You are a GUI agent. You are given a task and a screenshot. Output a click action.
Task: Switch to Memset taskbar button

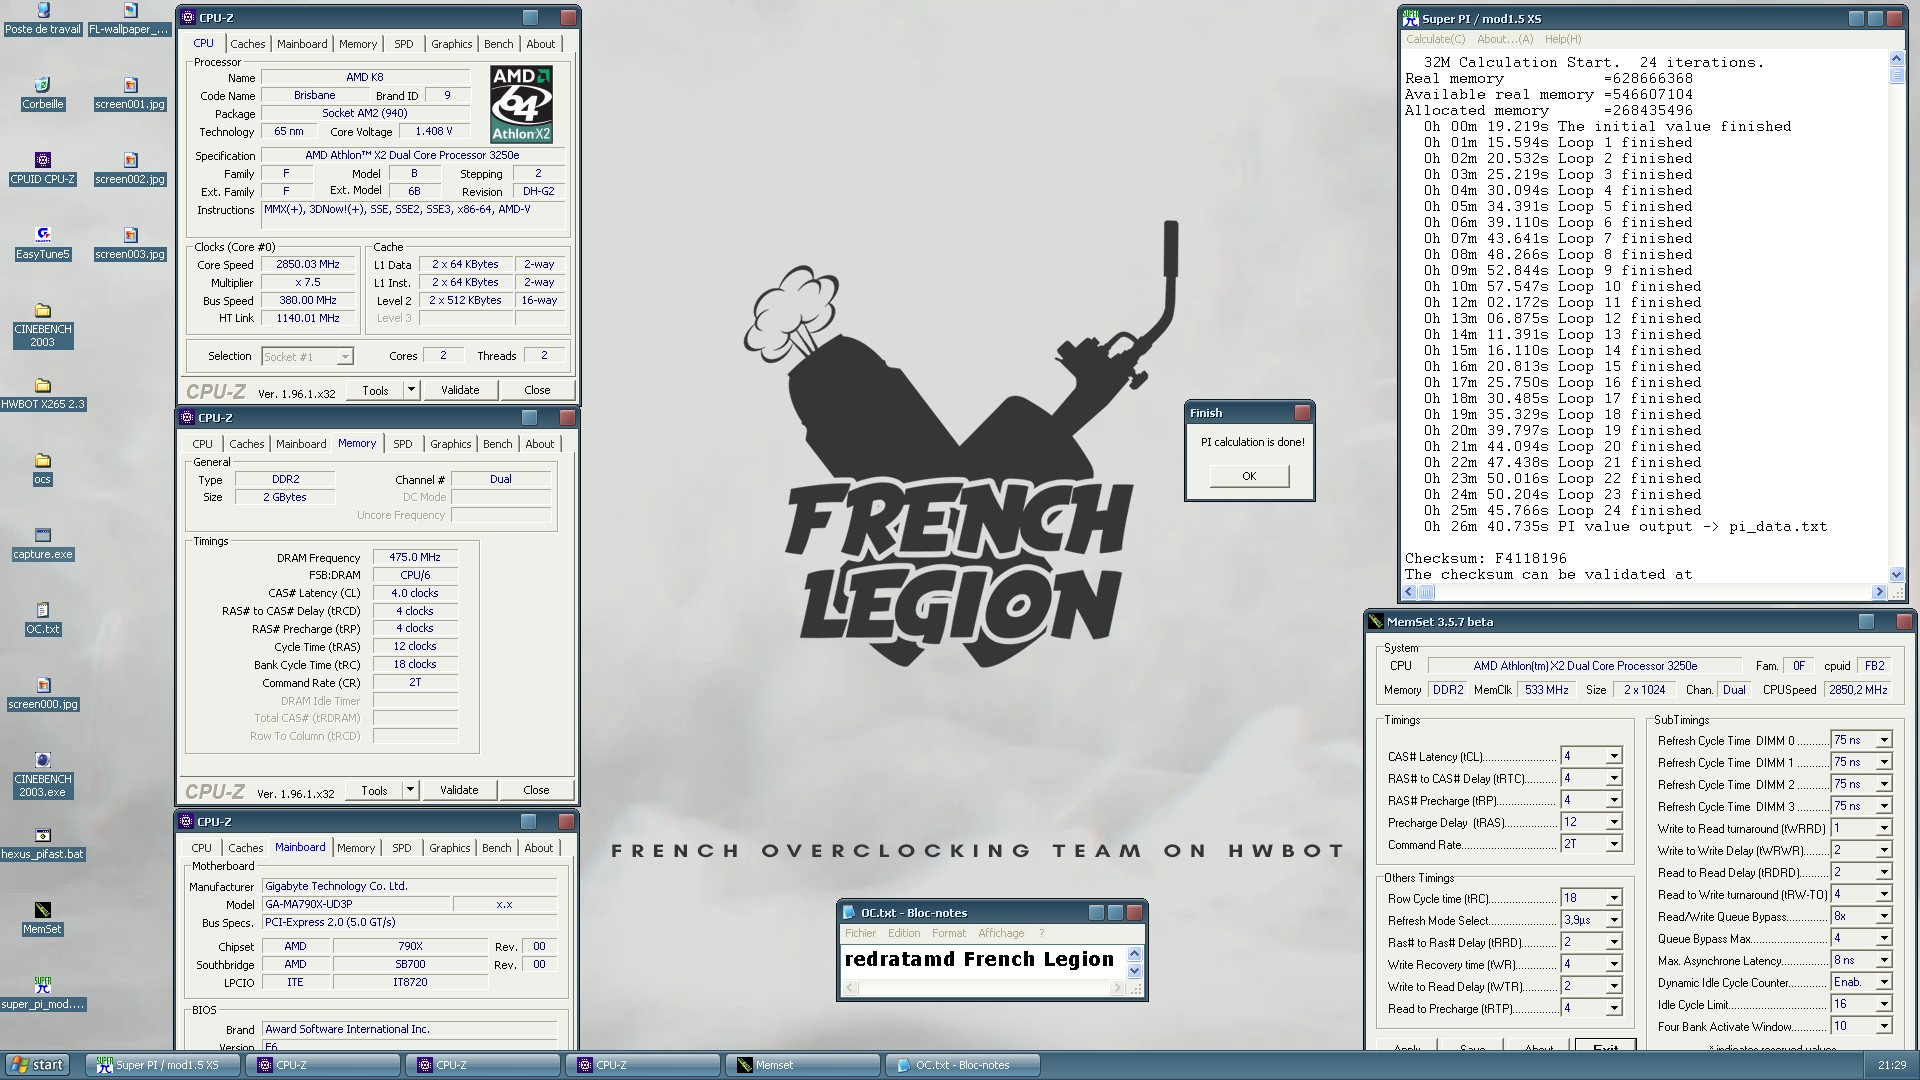pos(802,1065)
